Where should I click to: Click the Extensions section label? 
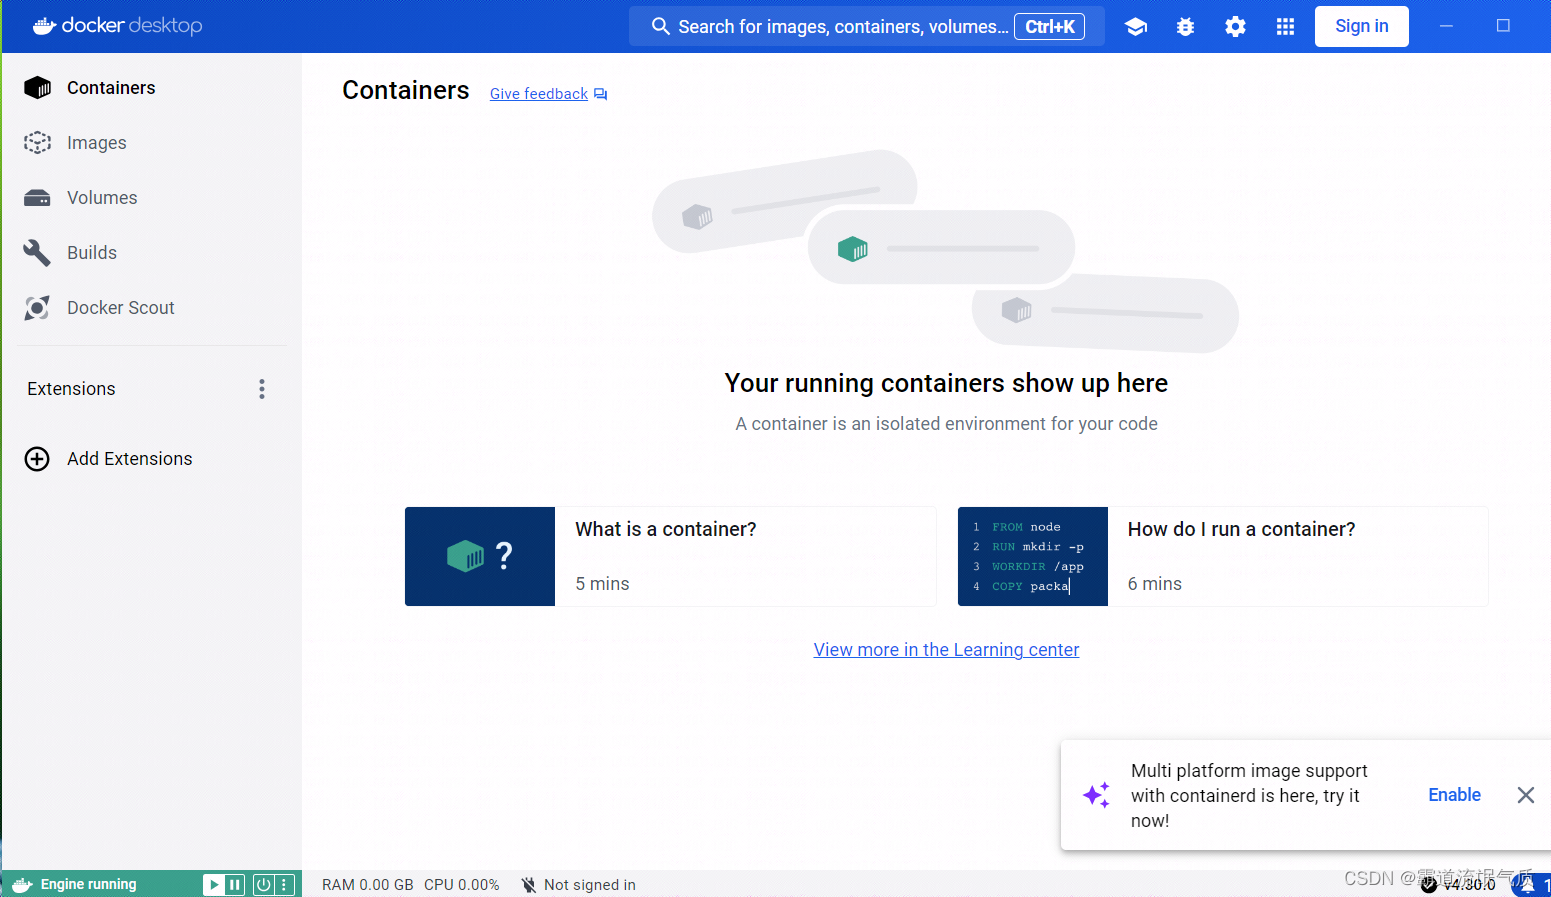pyautogui.click(x=71, y=389)
